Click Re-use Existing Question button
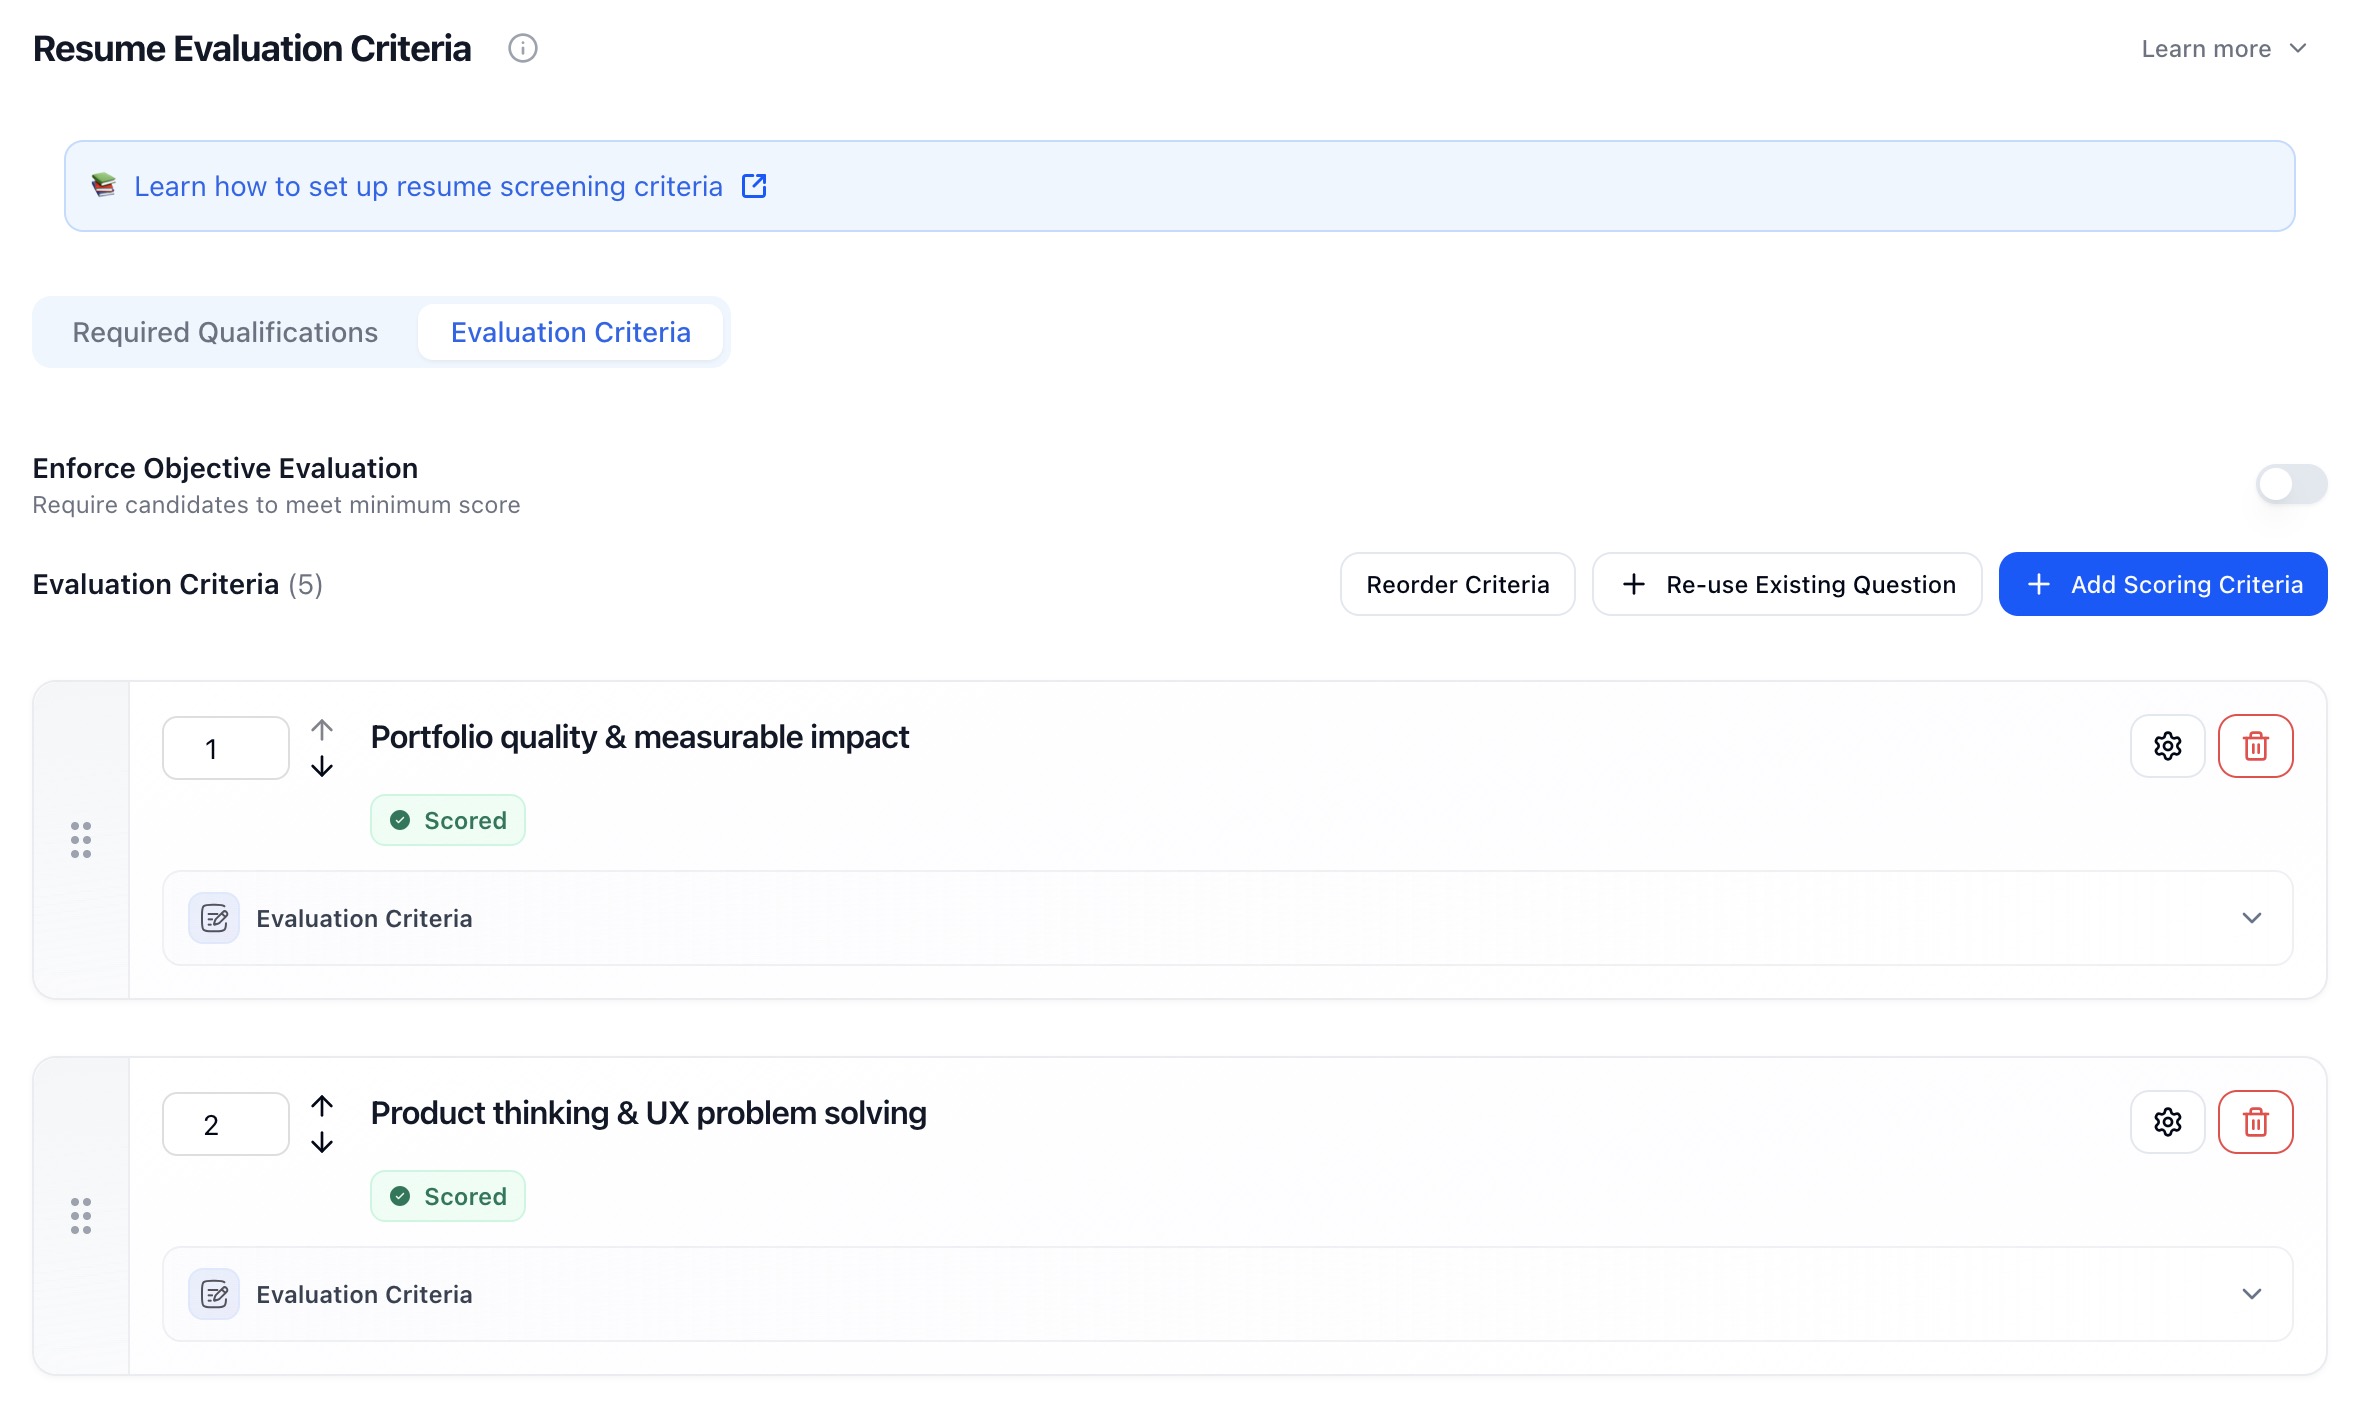2362x1402 pixels. (x=1786, y=584)
